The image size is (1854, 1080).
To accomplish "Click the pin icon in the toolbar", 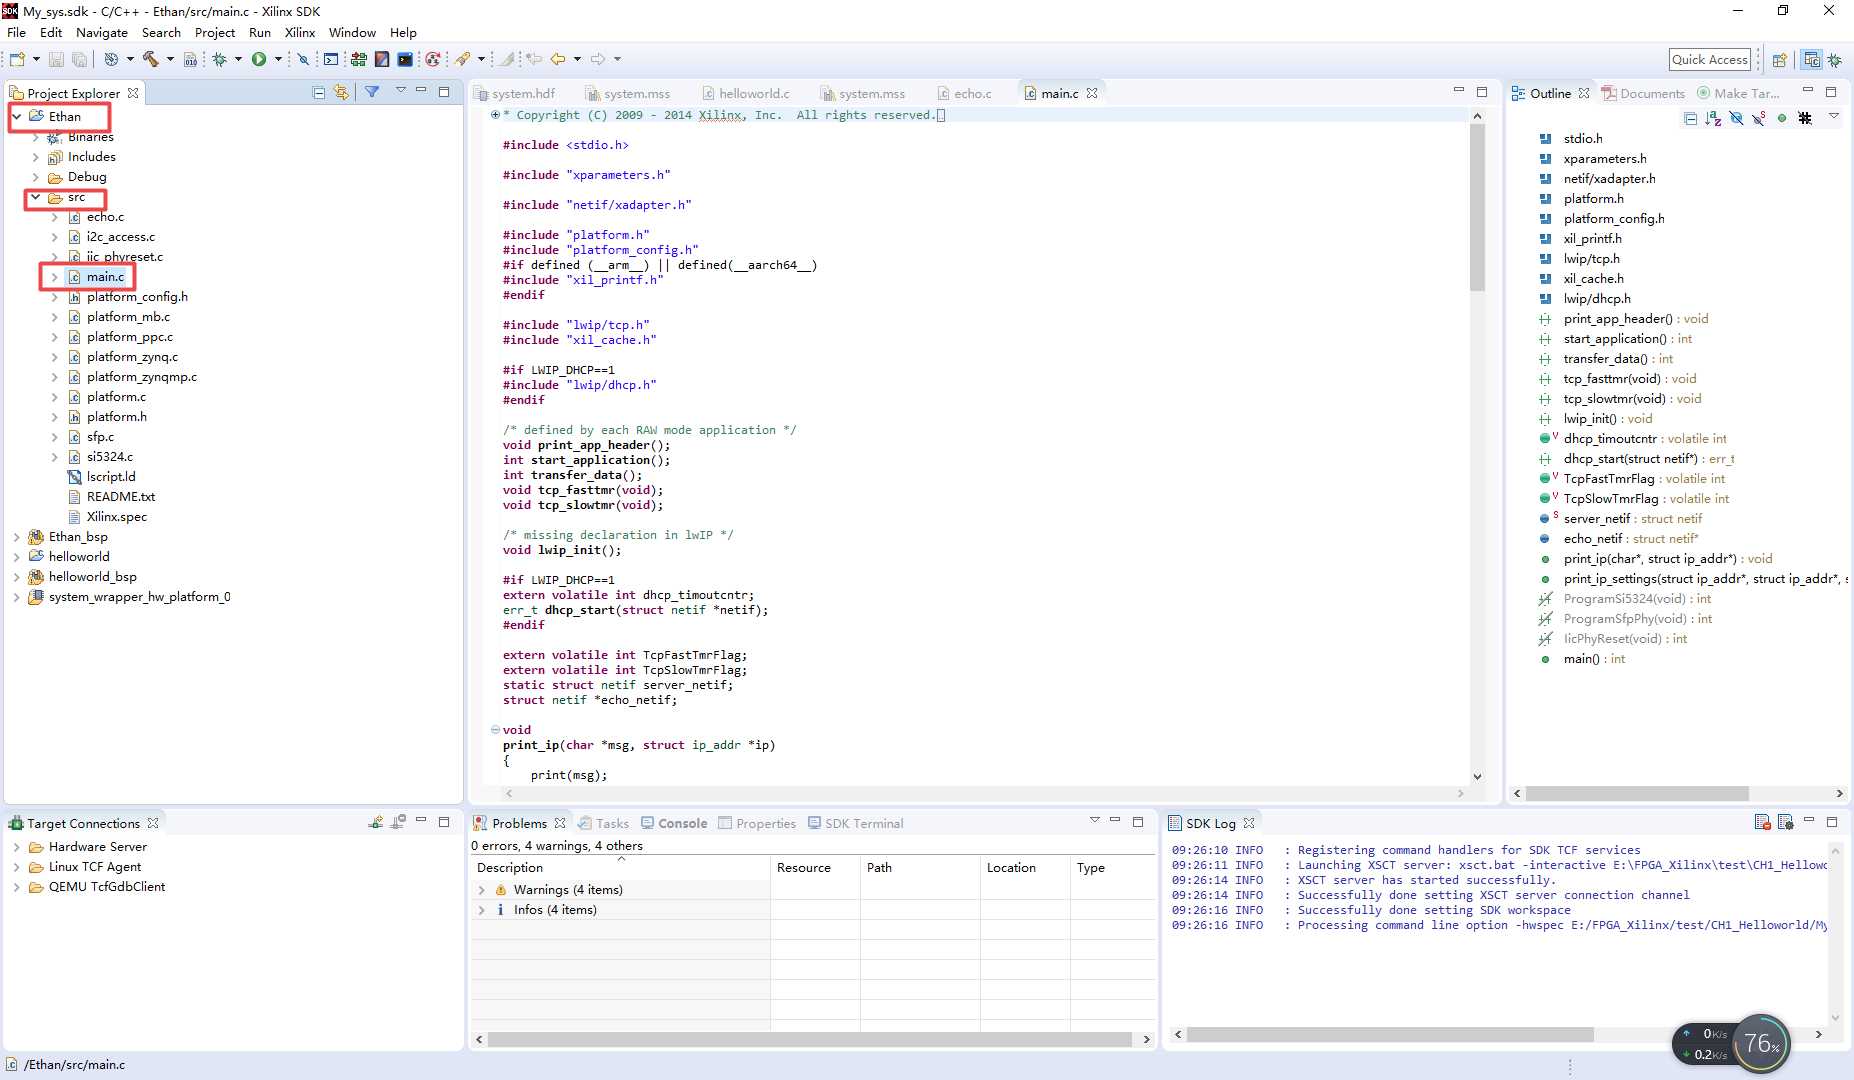I will click(x=303, y=59).
